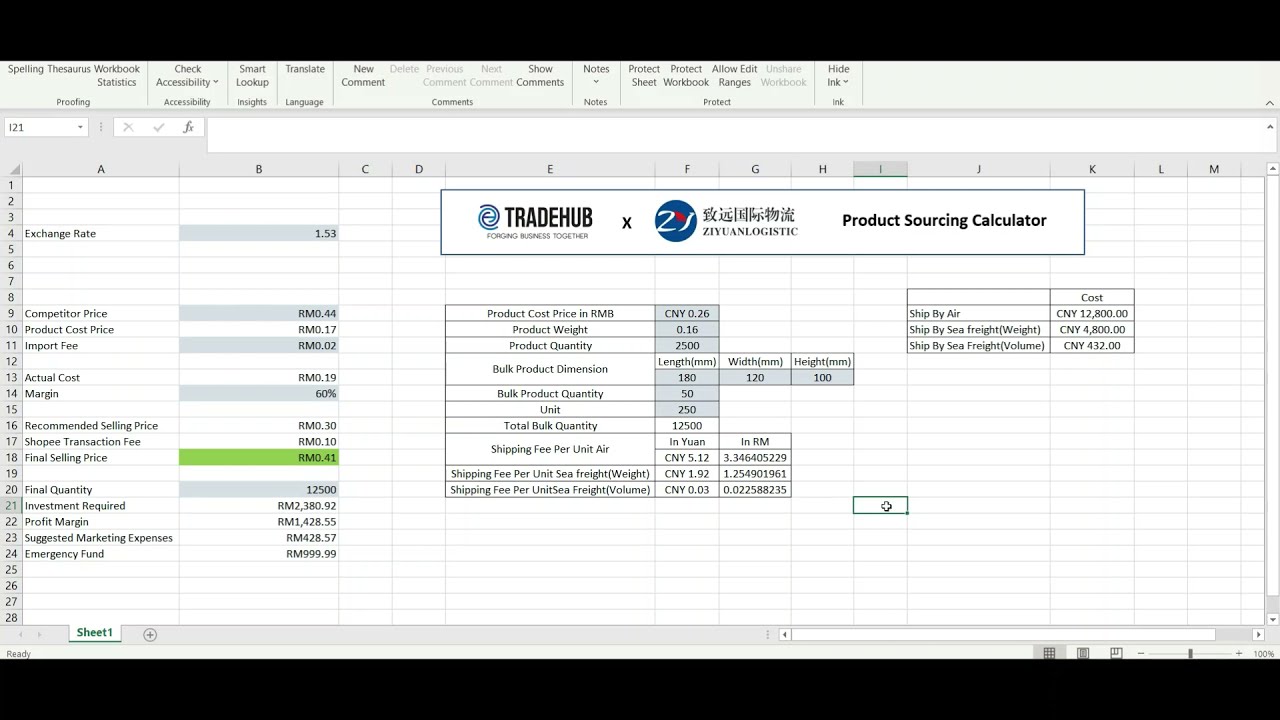
Task: Switch to Normal view icon
Action: tap(1049, 653)
